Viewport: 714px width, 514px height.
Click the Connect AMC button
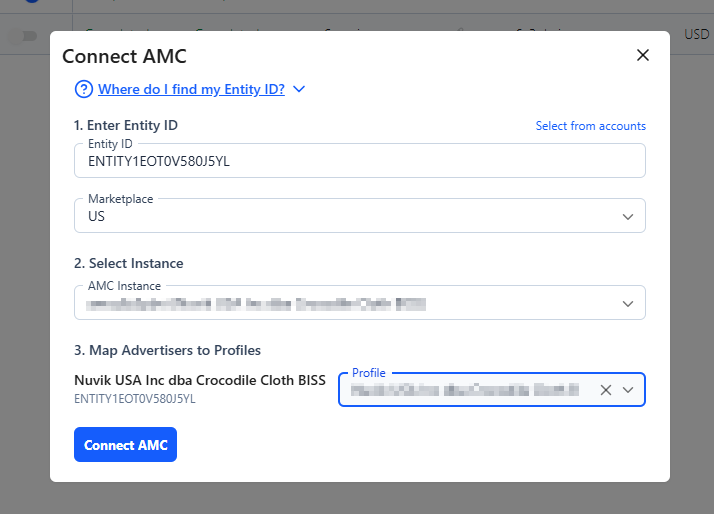(126, 444)
